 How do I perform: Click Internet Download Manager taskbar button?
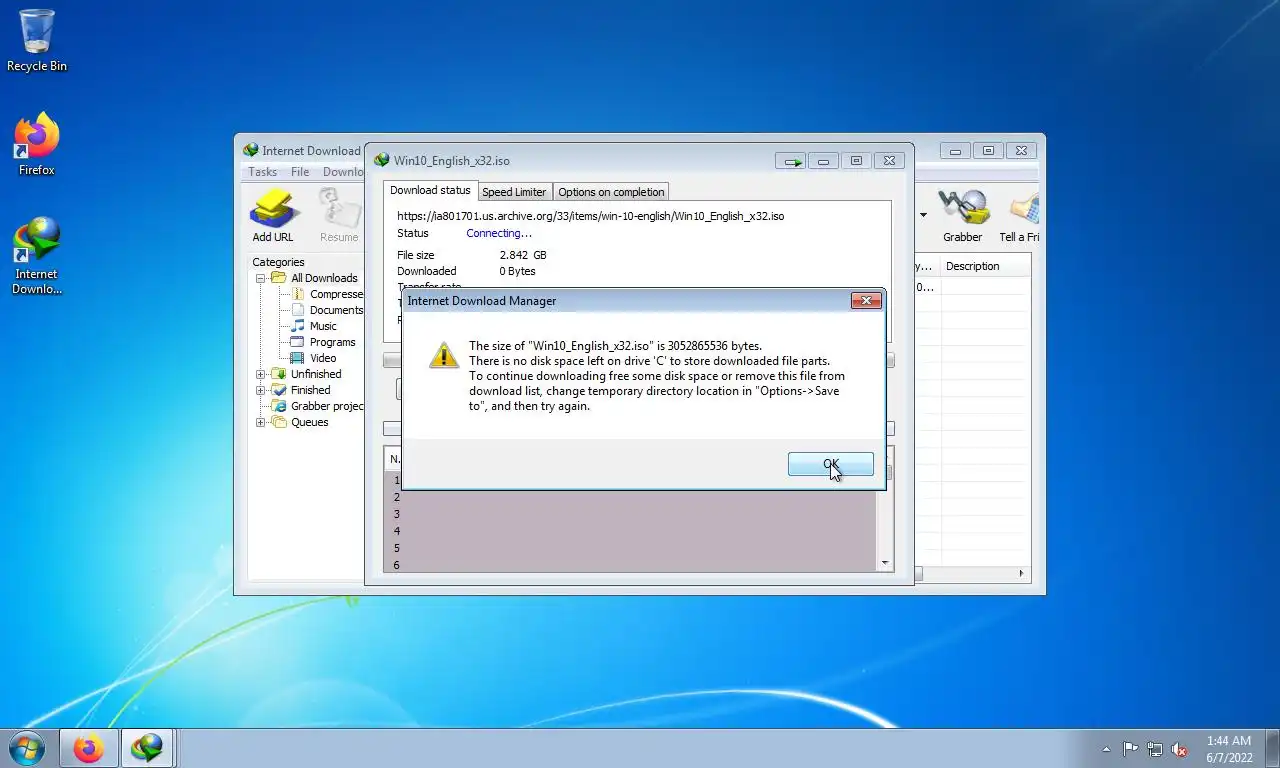[147, 748]
